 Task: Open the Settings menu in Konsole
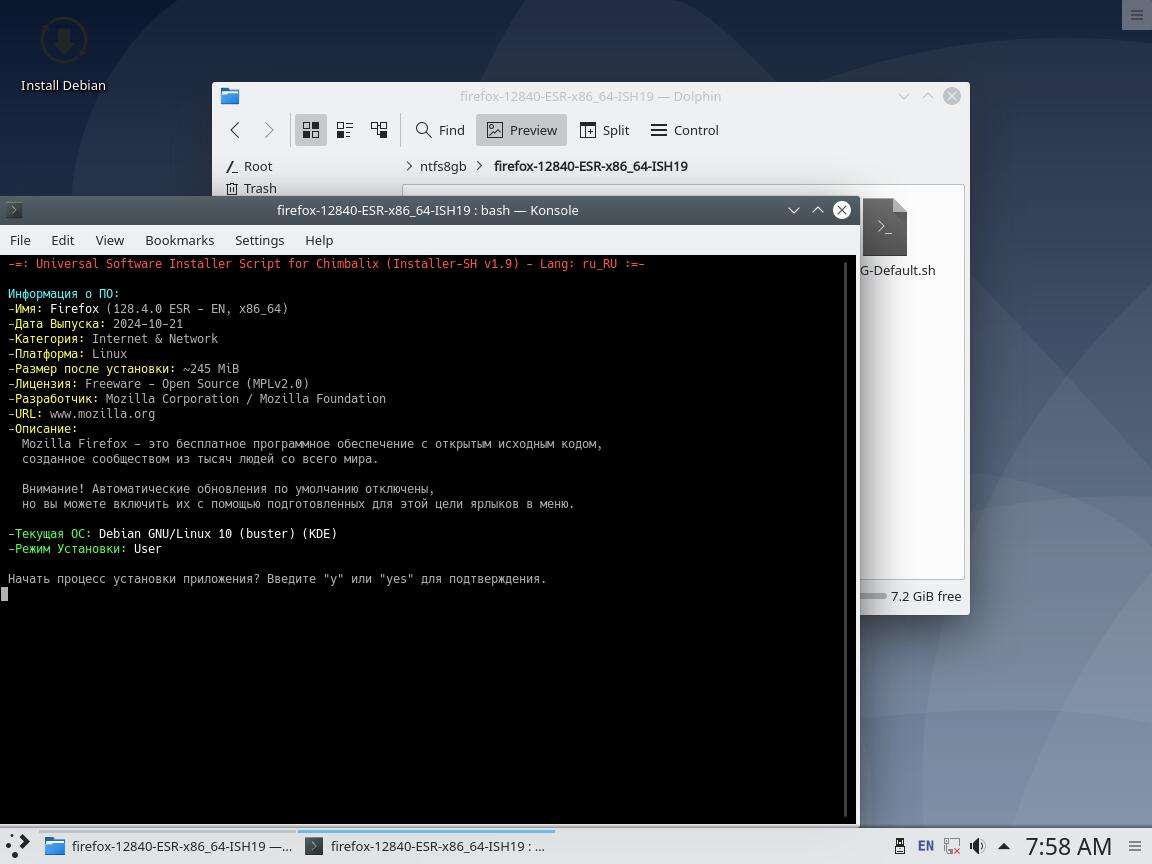point(259,240)
